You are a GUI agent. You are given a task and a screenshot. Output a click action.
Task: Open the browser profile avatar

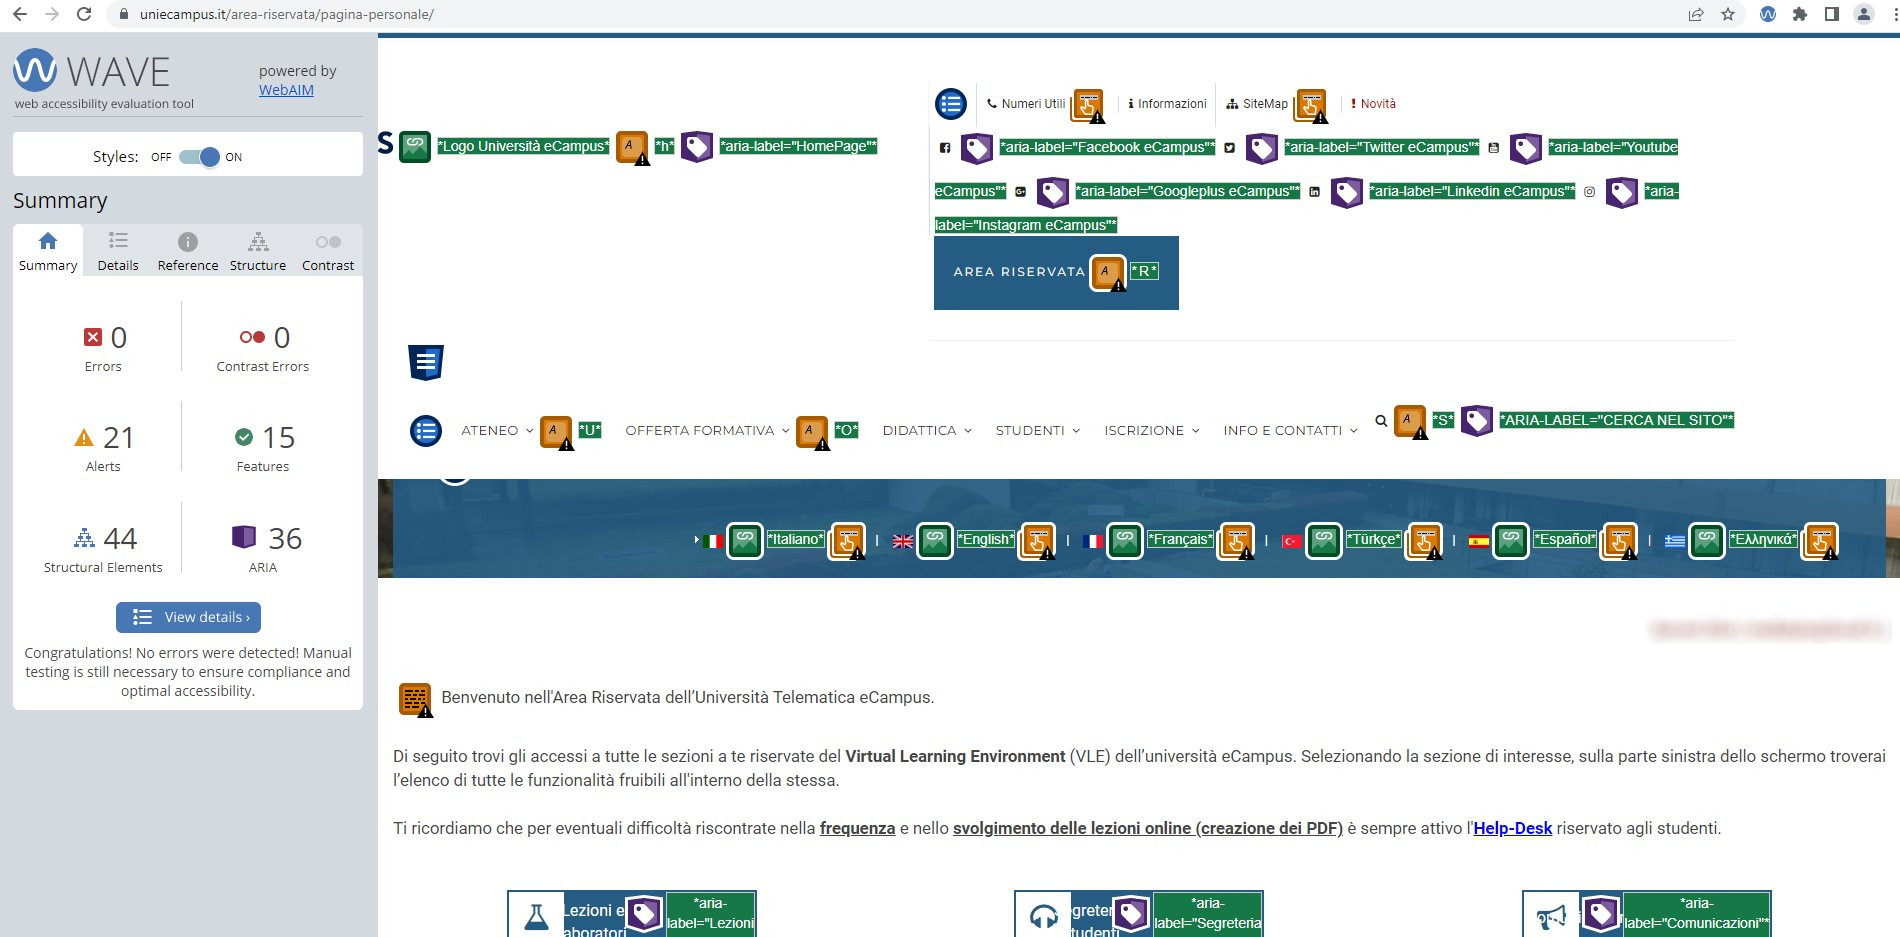coord(1864,14)
